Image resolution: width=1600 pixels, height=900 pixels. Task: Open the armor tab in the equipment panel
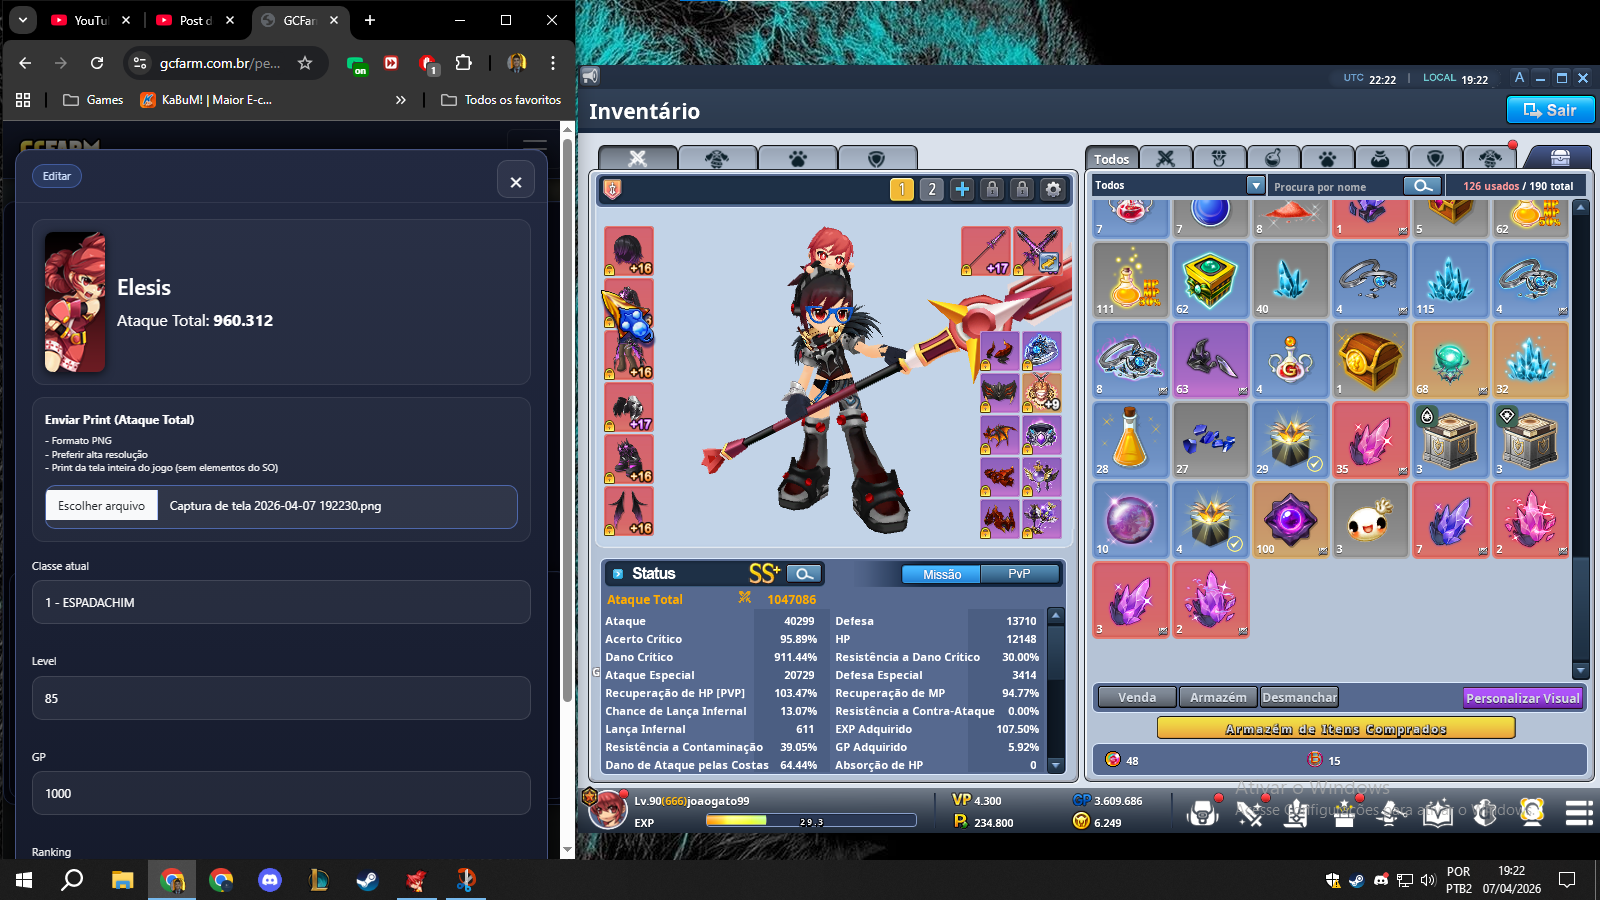click(x=717, y=158)
